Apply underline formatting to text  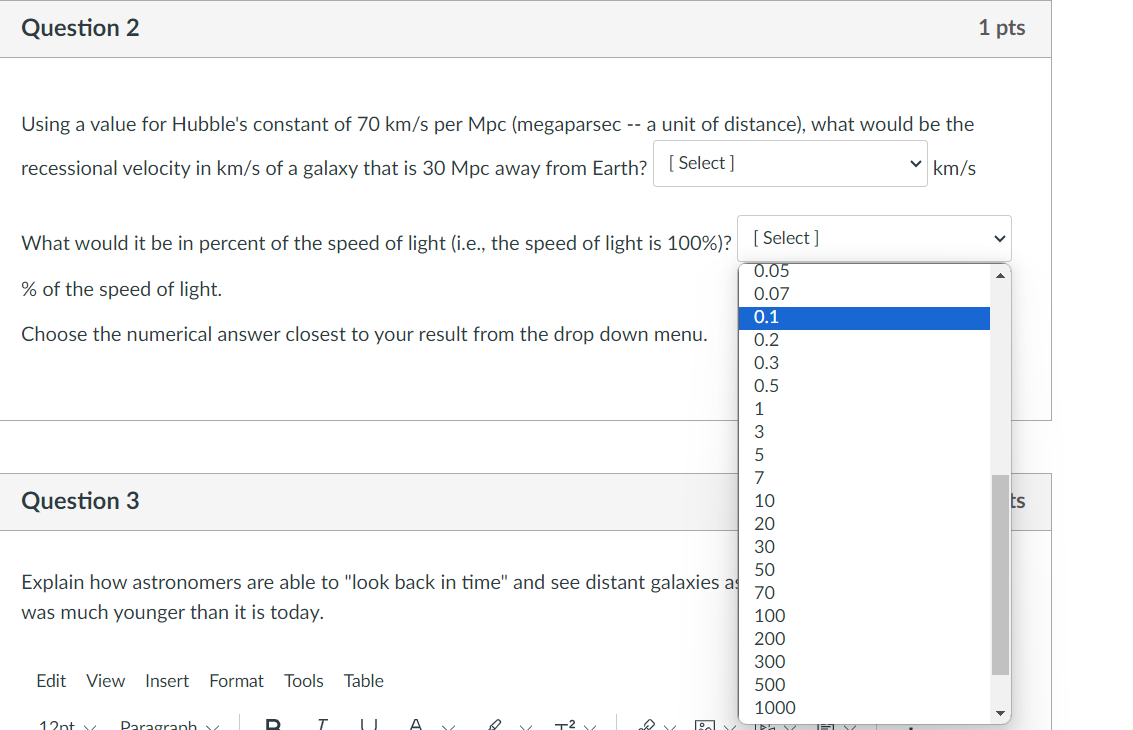coord(368,724)
